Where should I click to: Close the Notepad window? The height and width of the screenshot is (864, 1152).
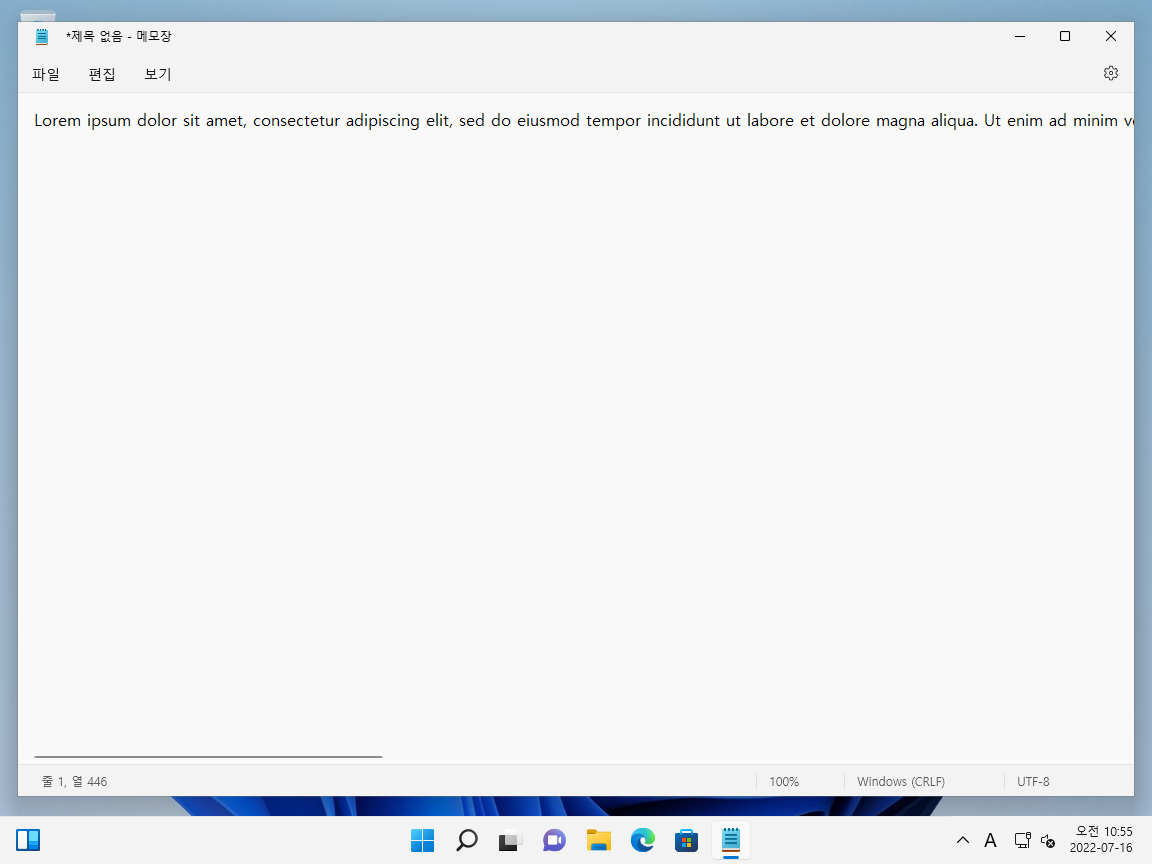(x=1110, y=36)
